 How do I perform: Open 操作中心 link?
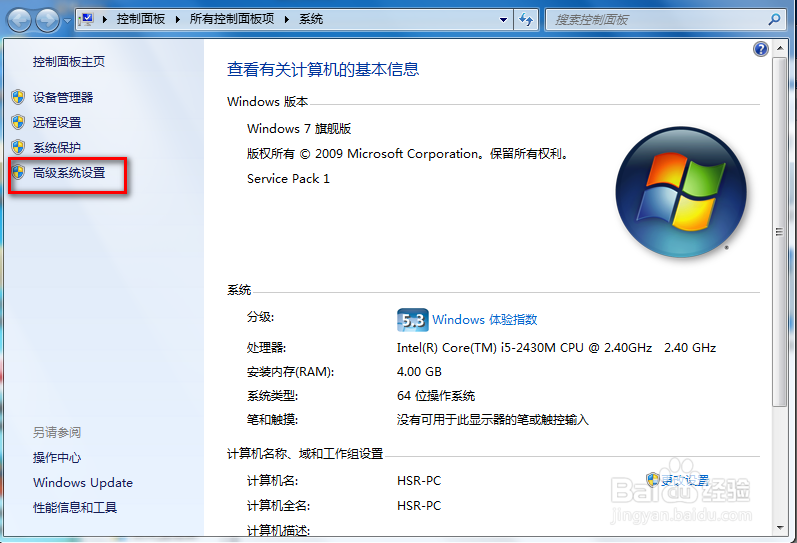point(57,458)
